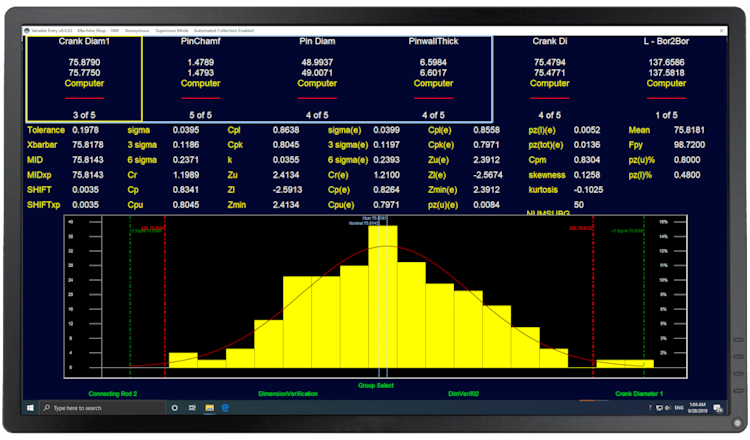Launch Microsoft Edge from the taskbar
The image size is (750, 440).
pos(225,408)
